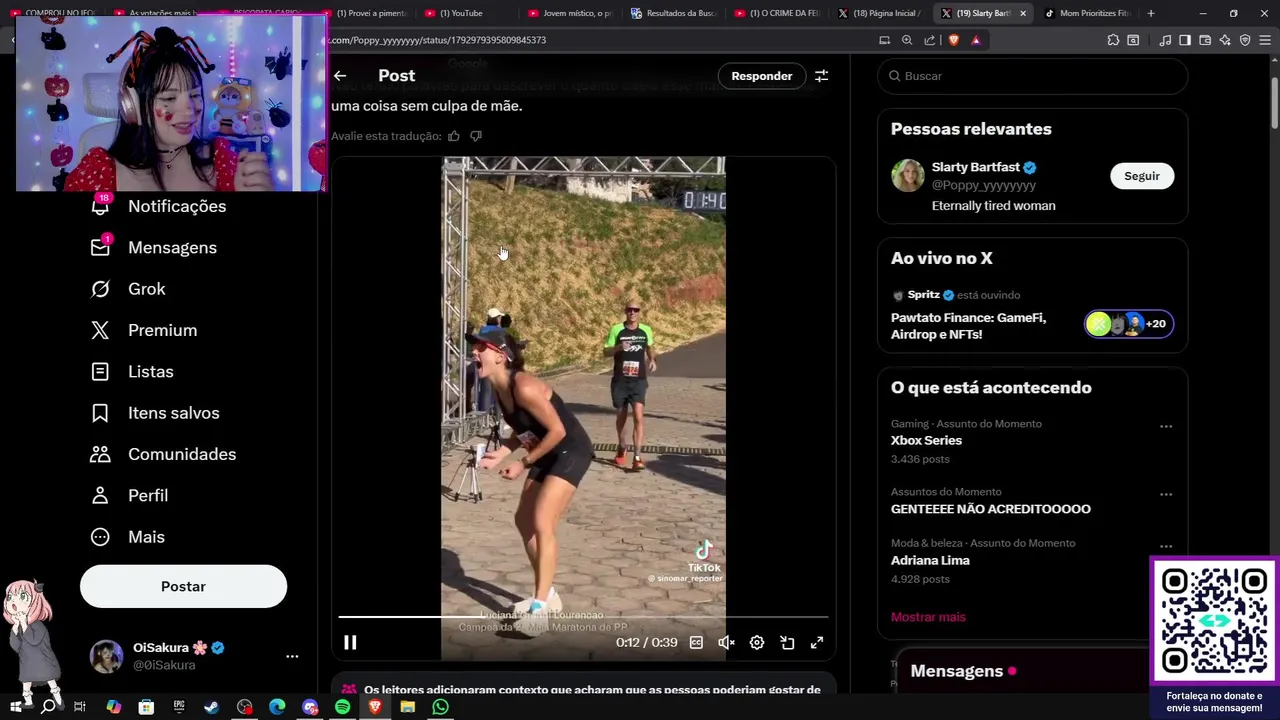
Task: Open Listas in the sidebar
Action: [x=132, y=371]
